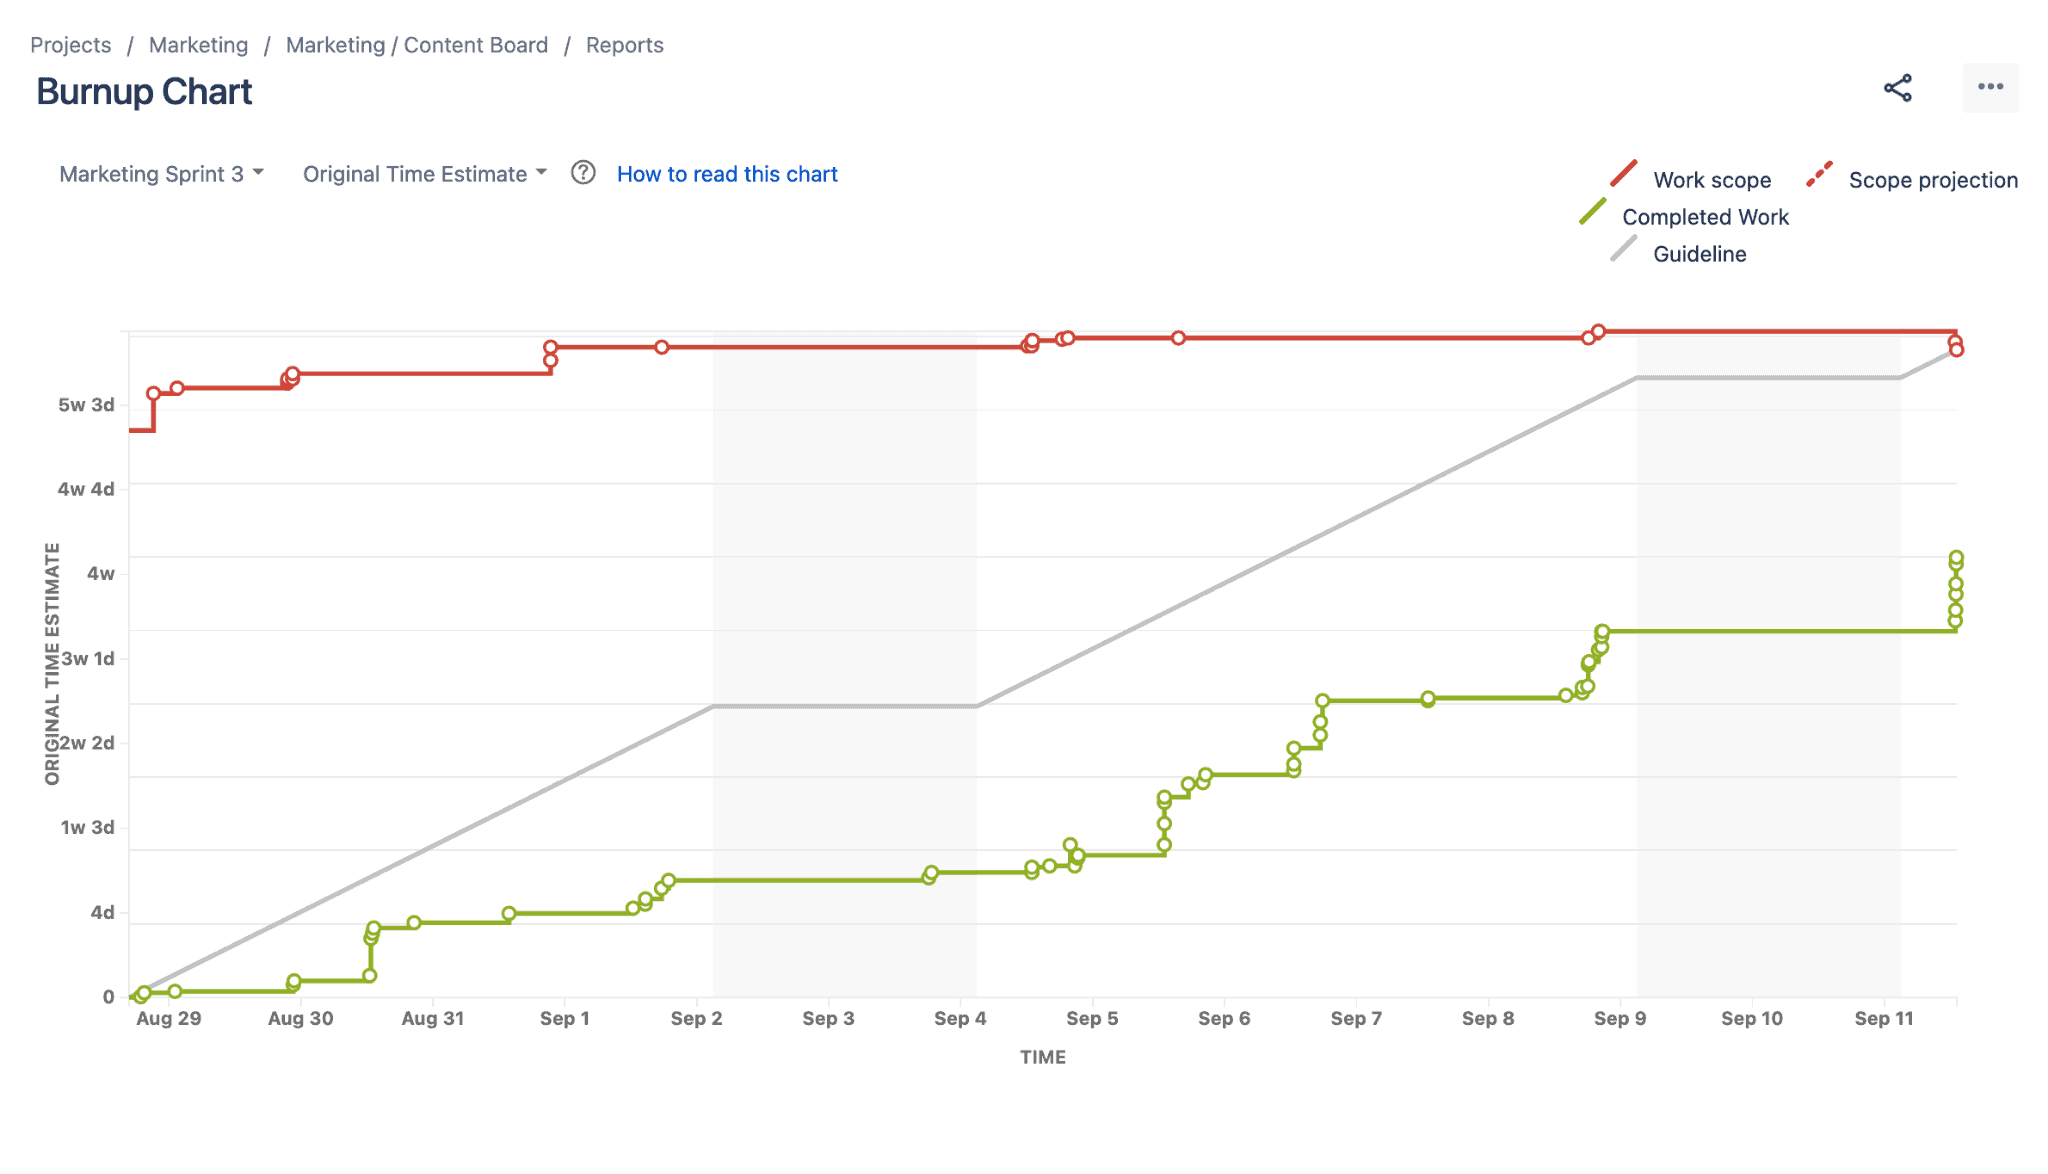
Task: Open the Reports breadcrumb item
Action: pos(624,44)
